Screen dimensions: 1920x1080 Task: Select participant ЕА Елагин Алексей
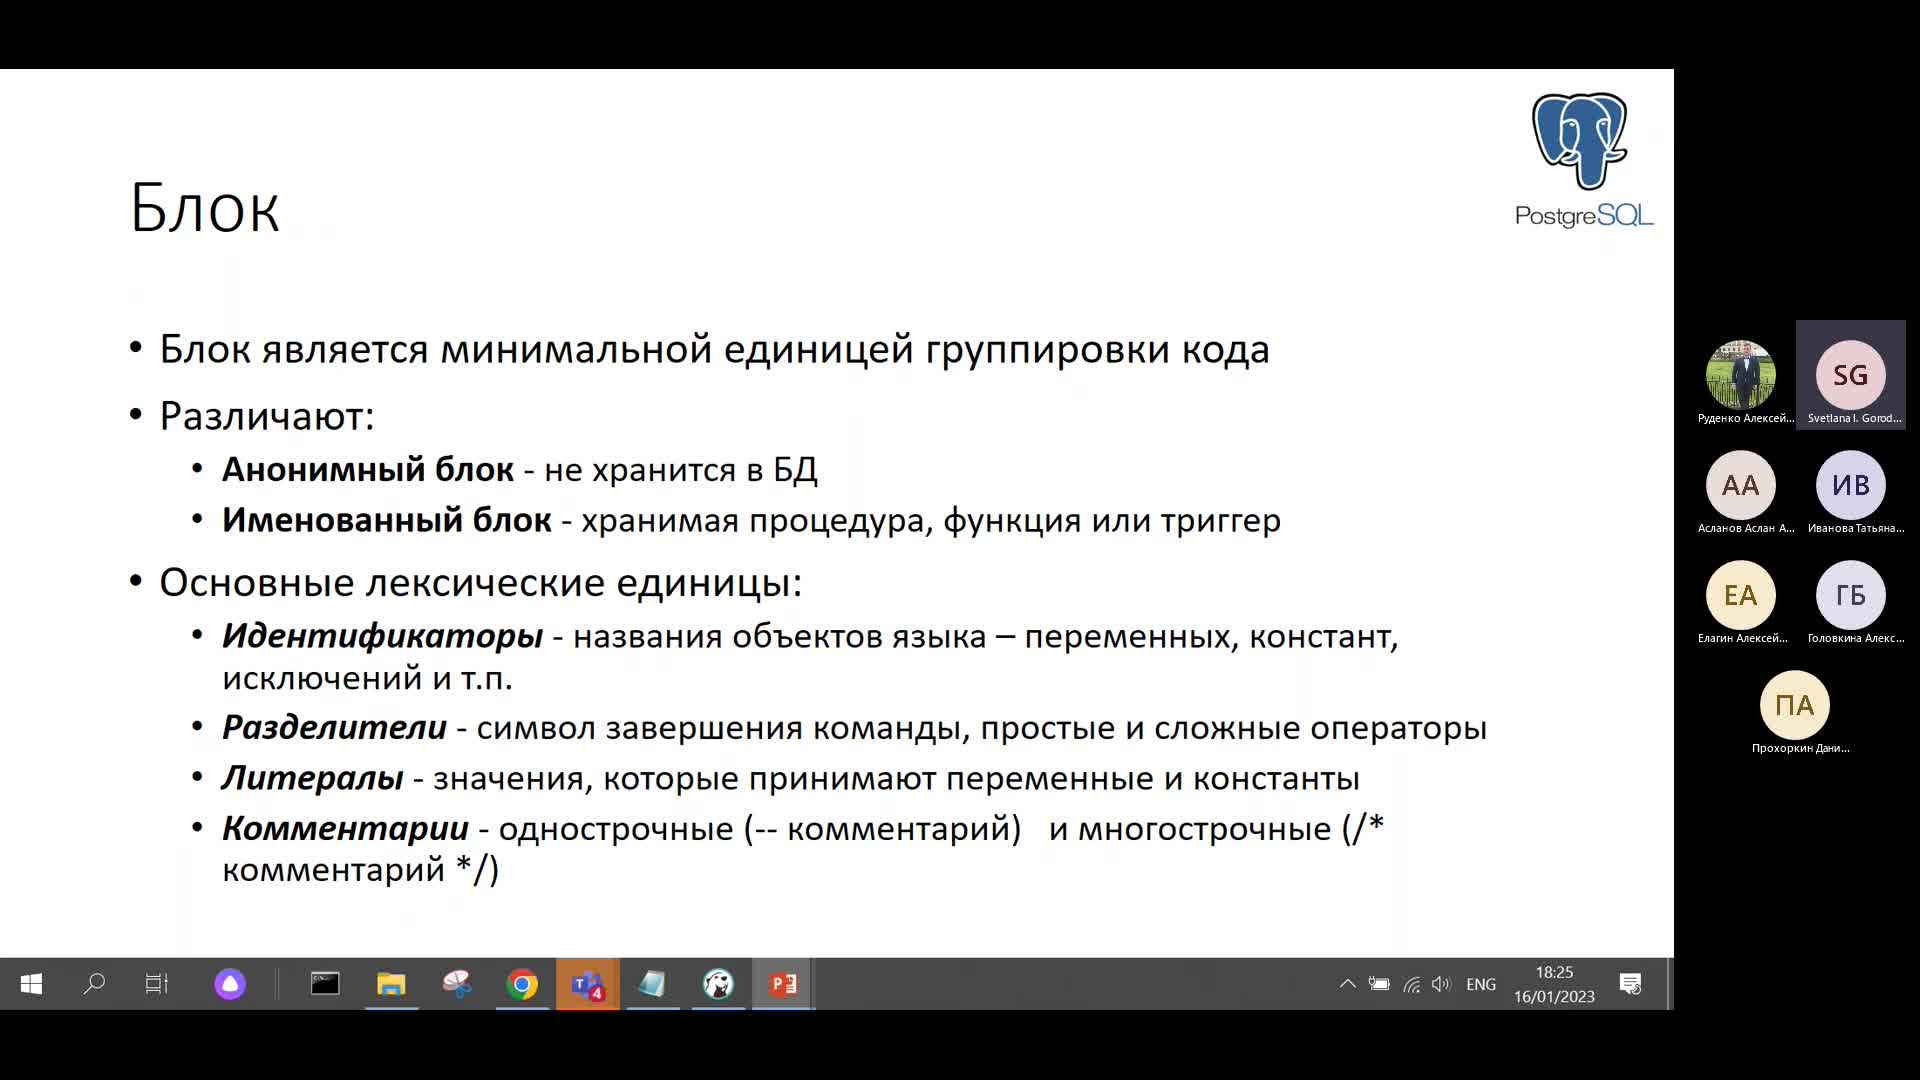coord(1741,595)
